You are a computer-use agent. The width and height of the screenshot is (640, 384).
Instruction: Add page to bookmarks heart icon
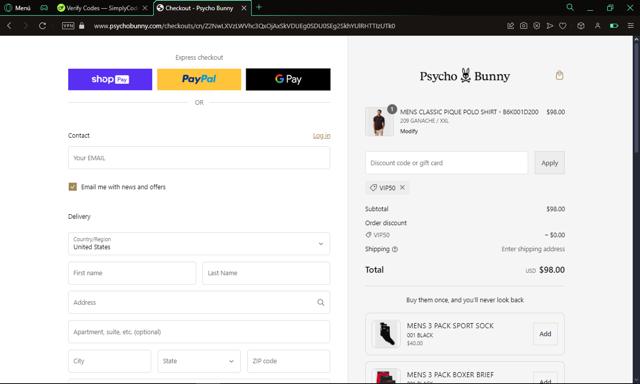pos(562,26)
